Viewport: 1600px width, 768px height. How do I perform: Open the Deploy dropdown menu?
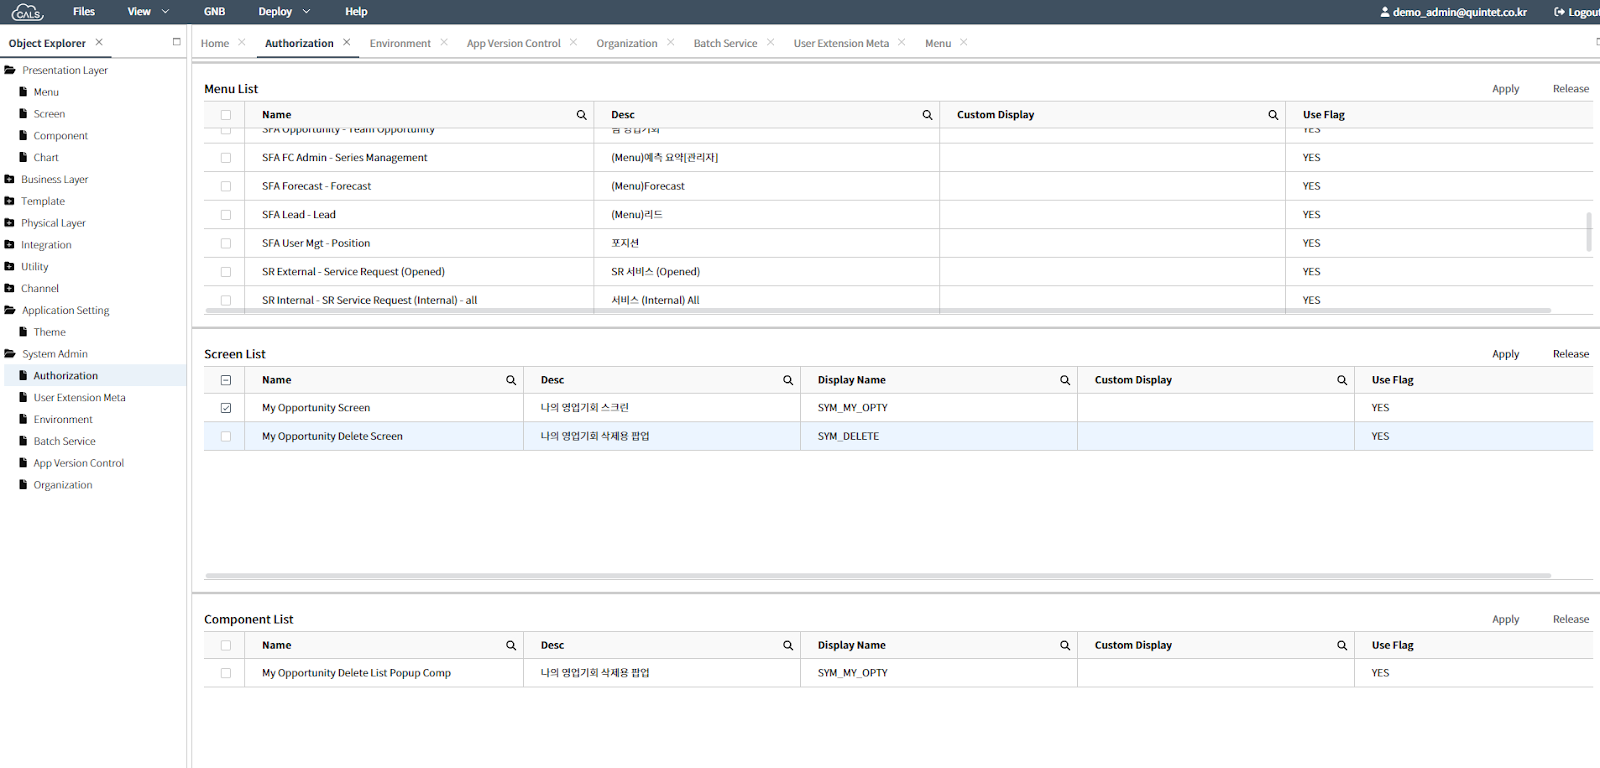(284, 12)
